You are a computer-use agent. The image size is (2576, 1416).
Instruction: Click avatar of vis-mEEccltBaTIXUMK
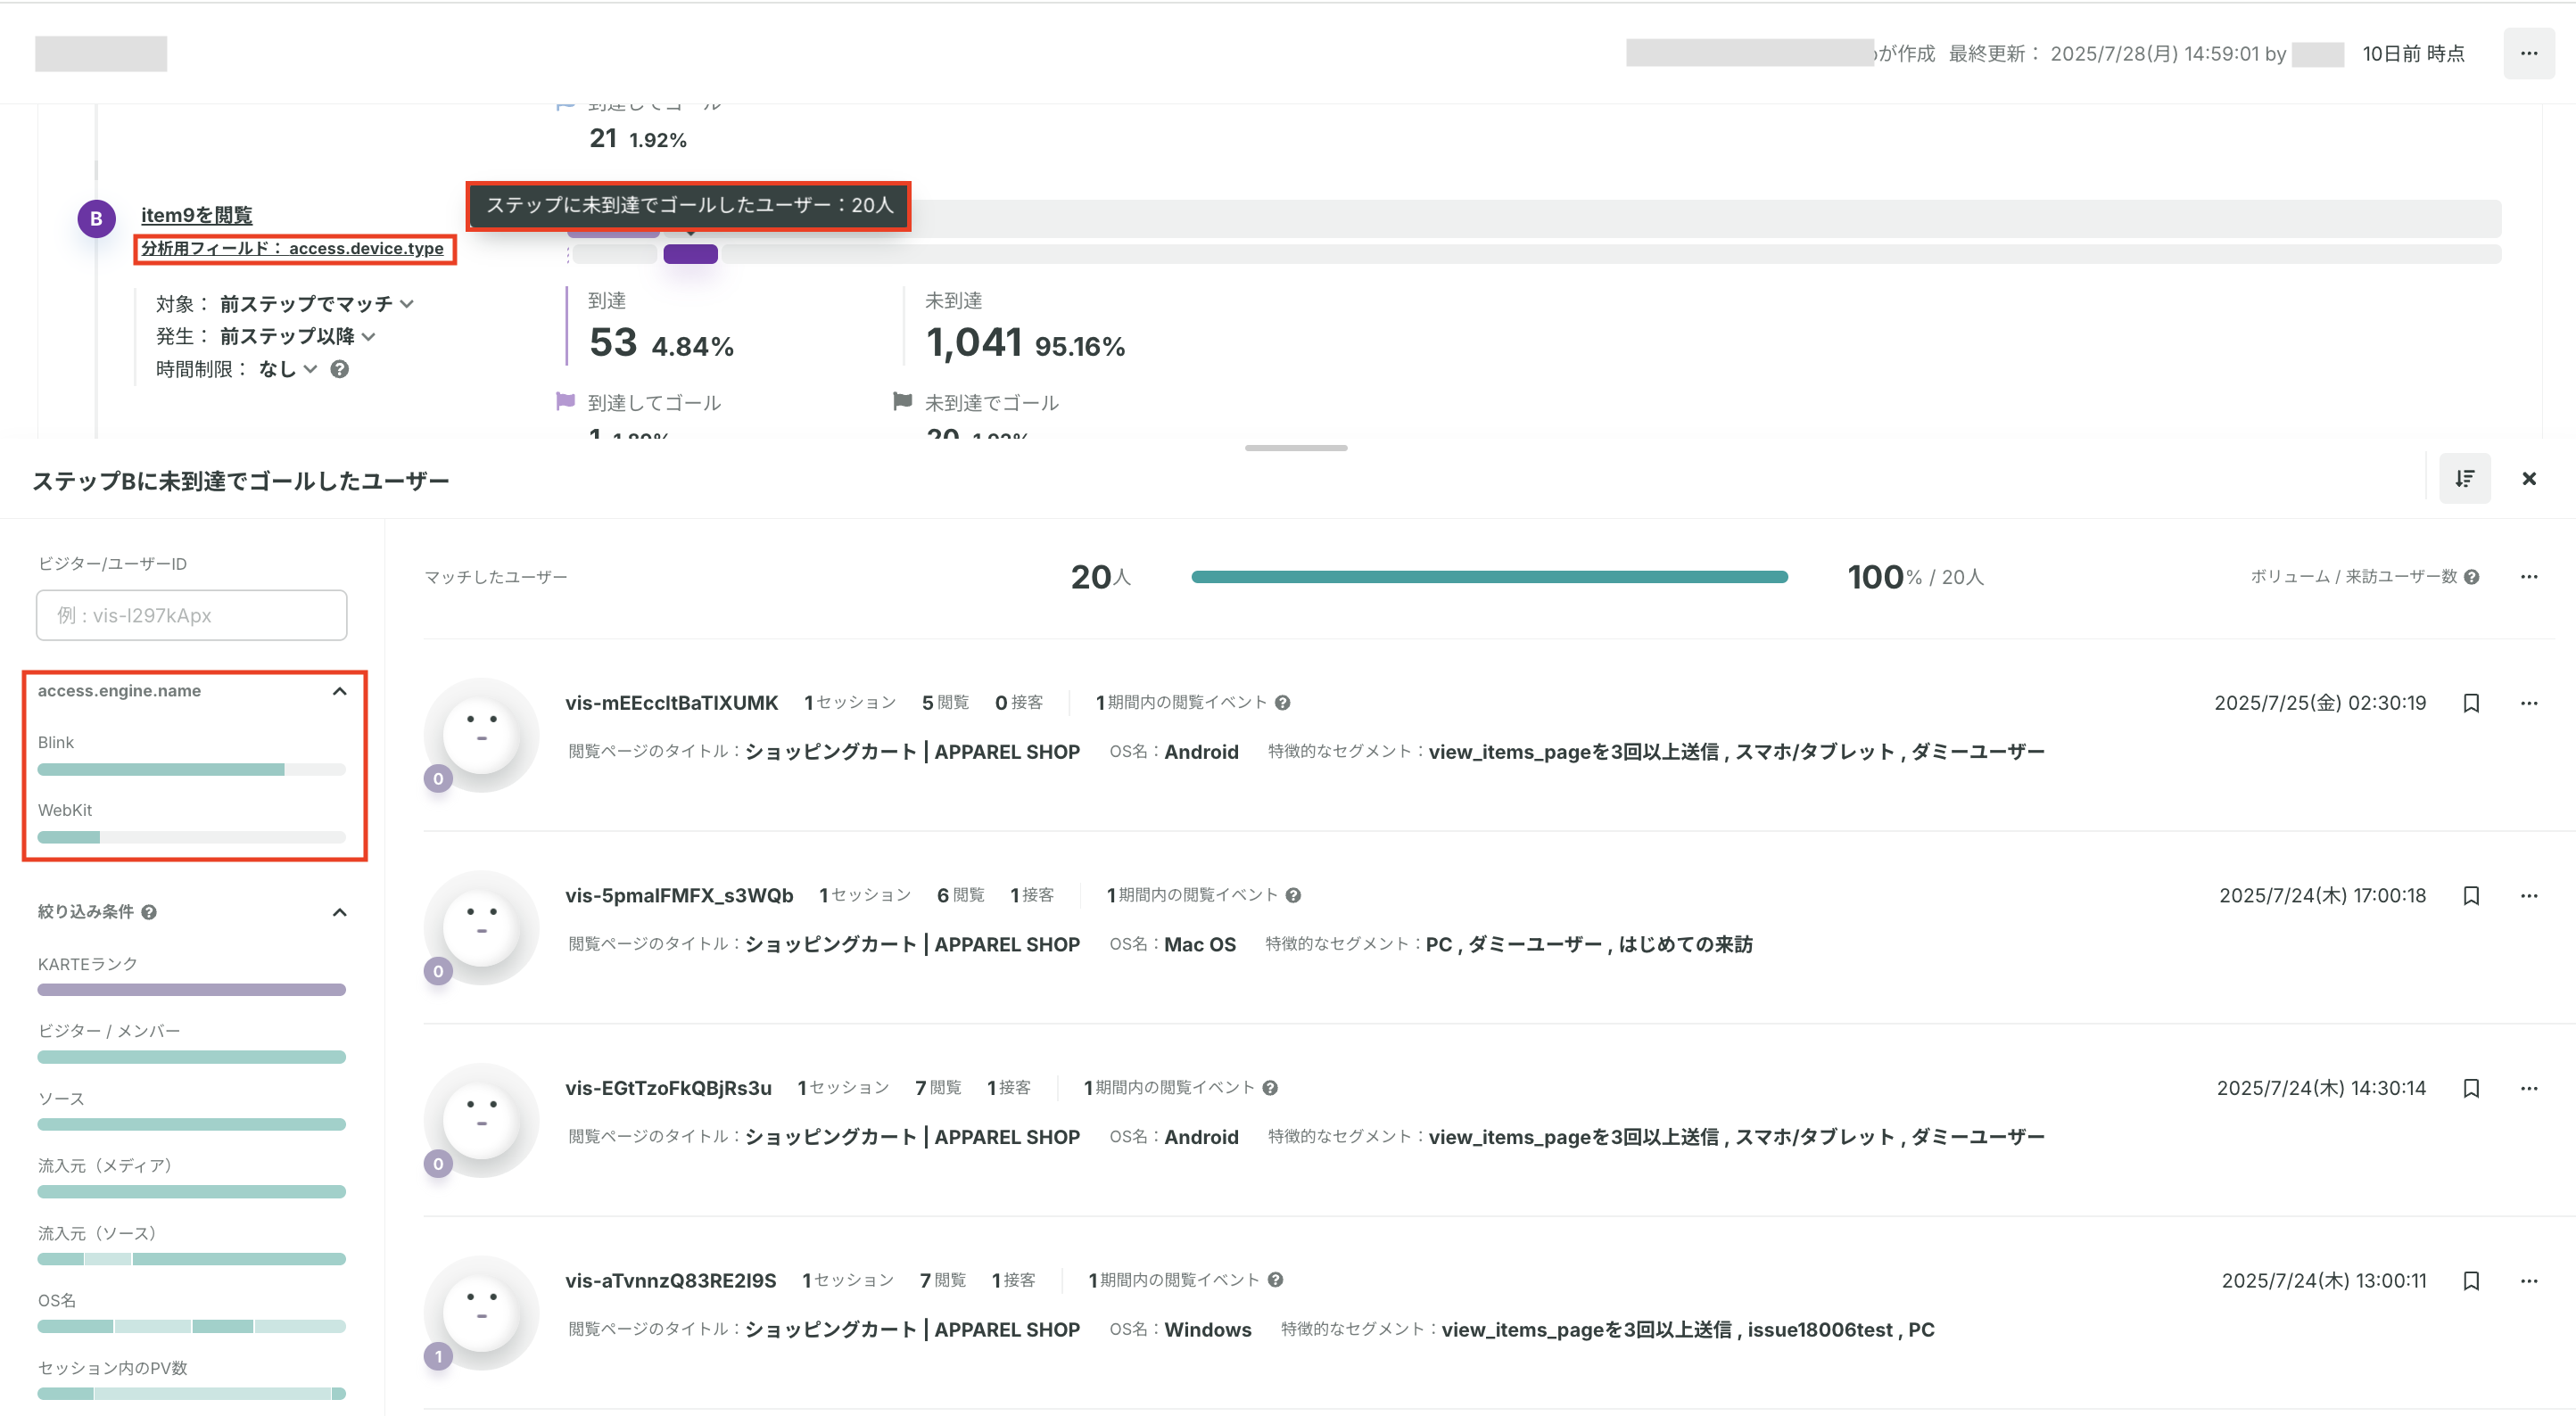click(x=482, y=735)
